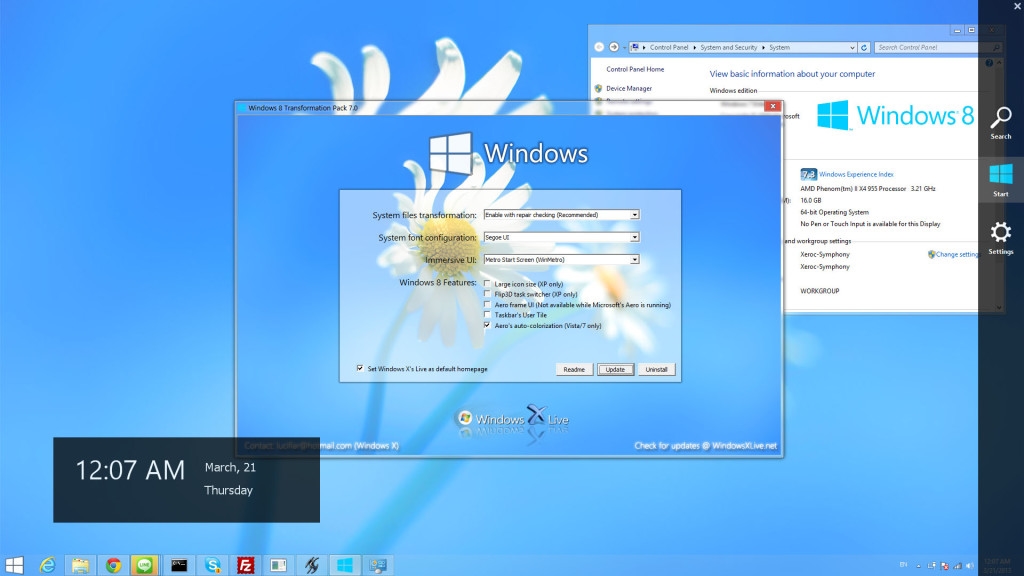Focus the Search Control Panel field
Viewport: 1024px width, 576px height.
(937, 48)
